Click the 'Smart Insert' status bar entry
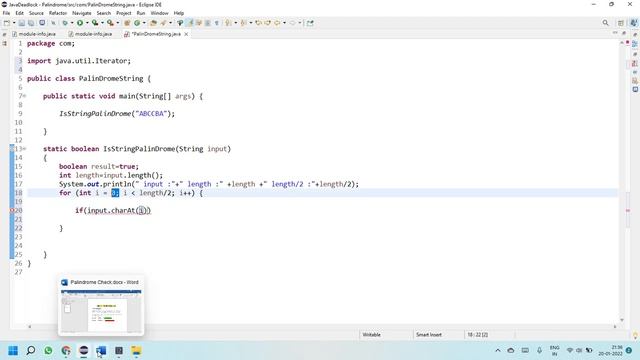The width and height of the screenshot is (640, 360). tap(429, 334)
